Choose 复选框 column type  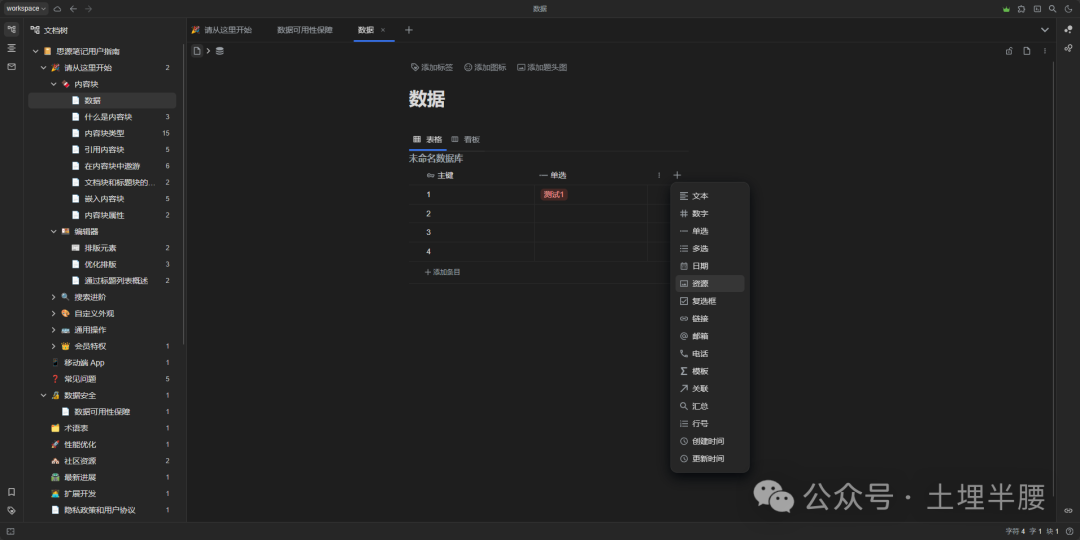pos(709,301)
